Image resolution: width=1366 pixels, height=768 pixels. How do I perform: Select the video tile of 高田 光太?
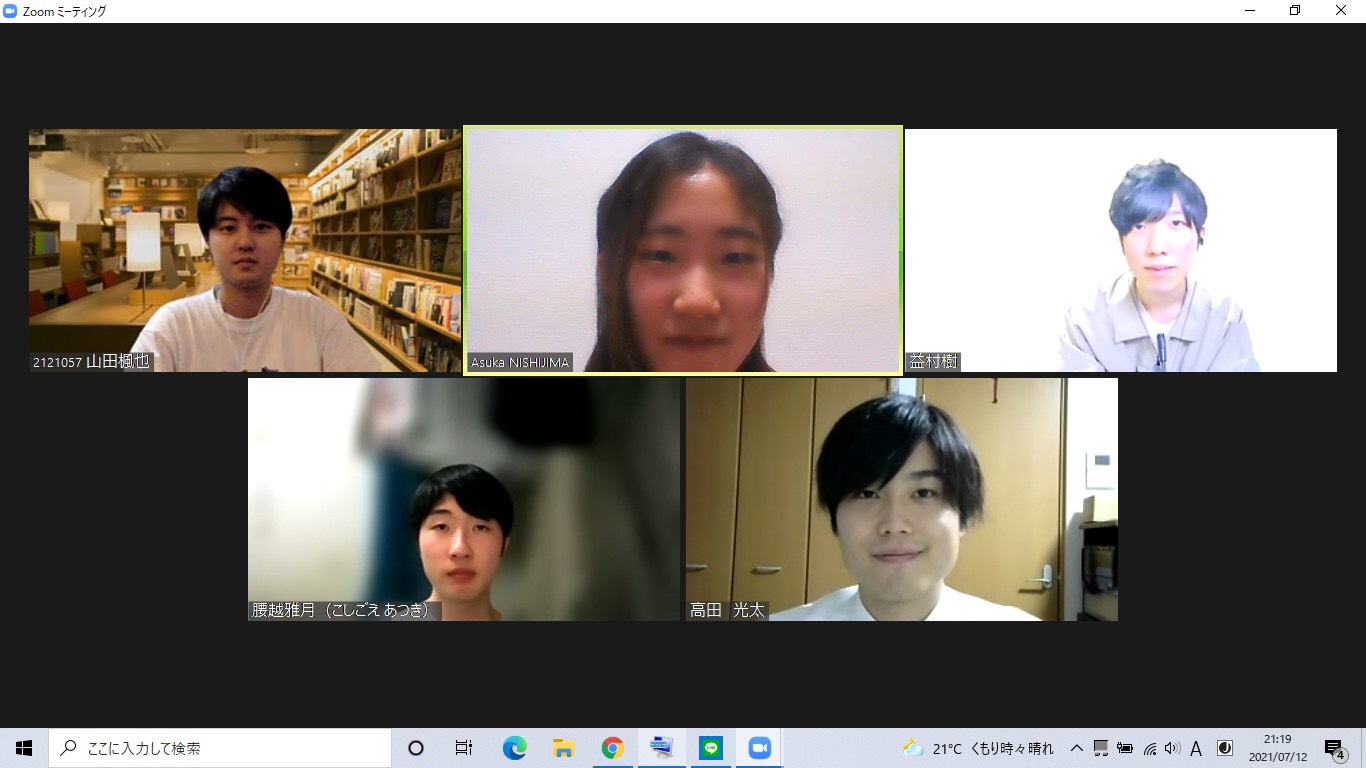click(x=902, y=499)
